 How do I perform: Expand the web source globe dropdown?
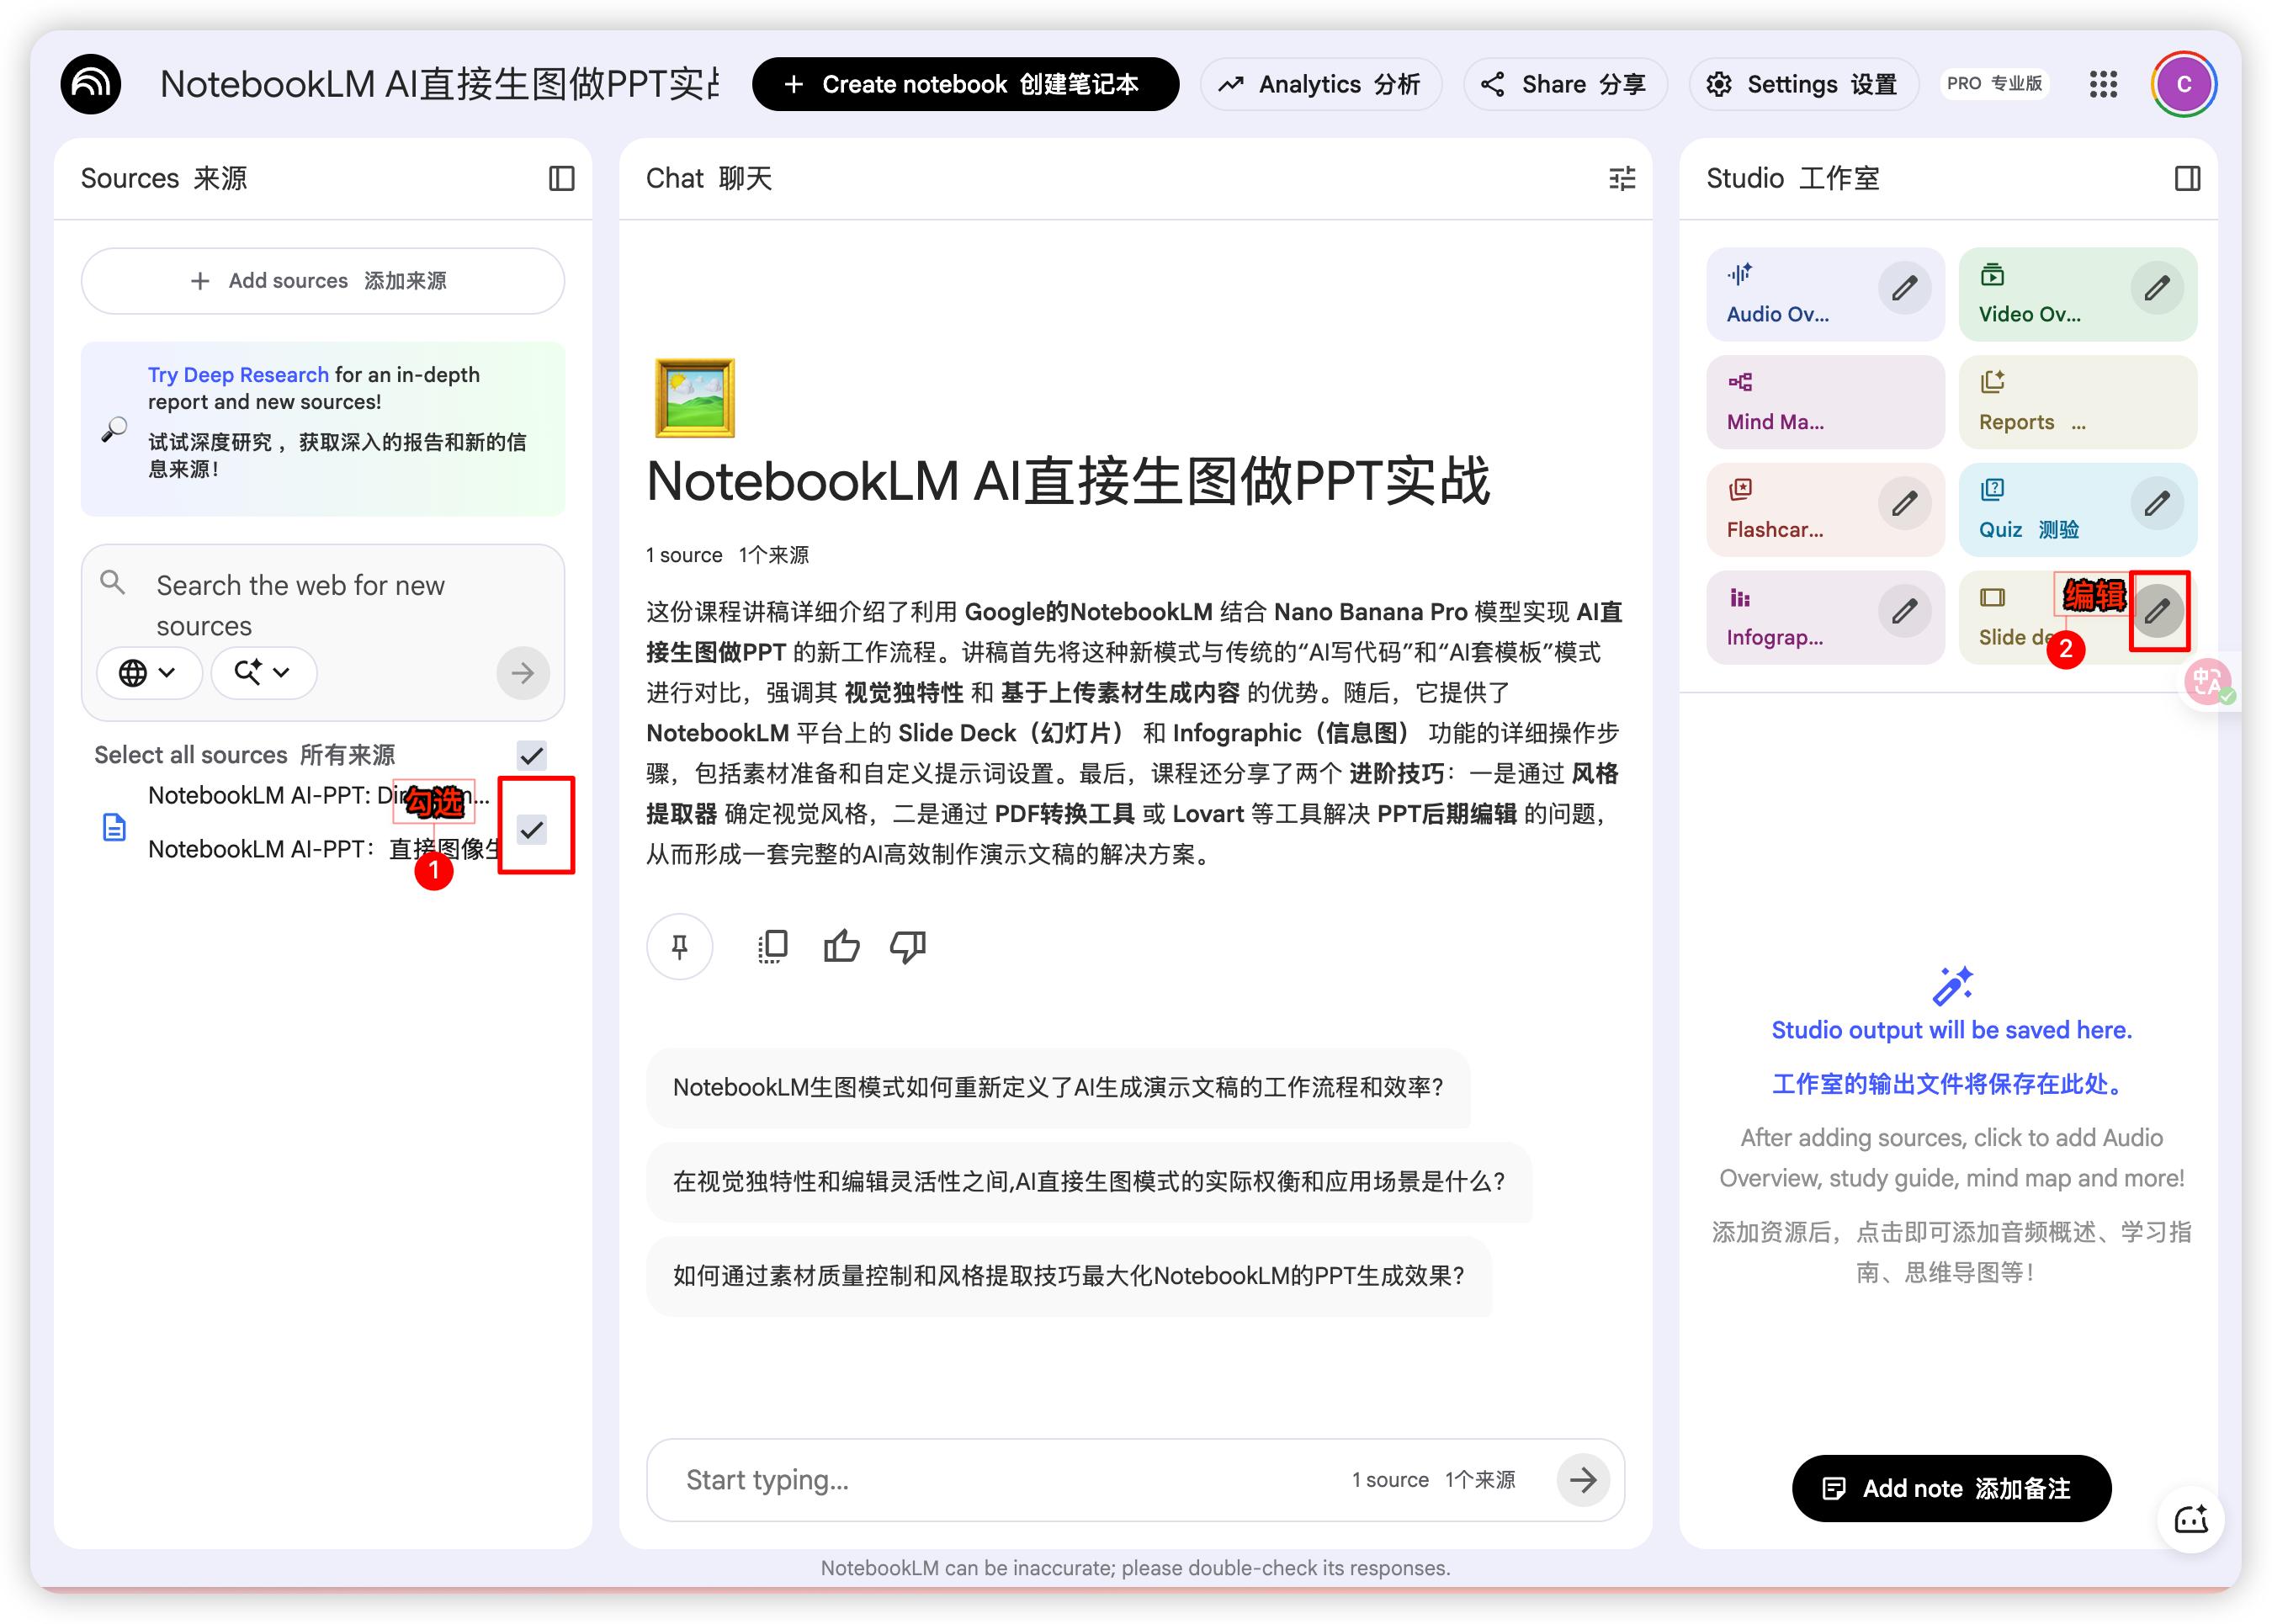click(x=148, y=672)
